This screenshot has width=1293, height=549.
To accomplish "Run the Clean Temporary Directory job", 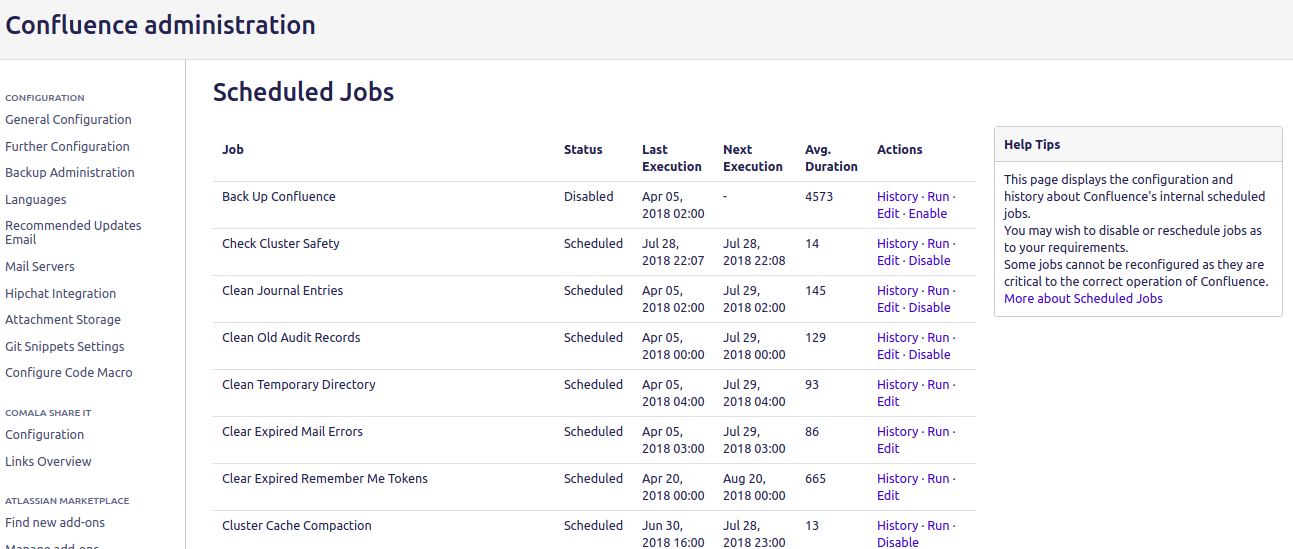I will [938, 385].
